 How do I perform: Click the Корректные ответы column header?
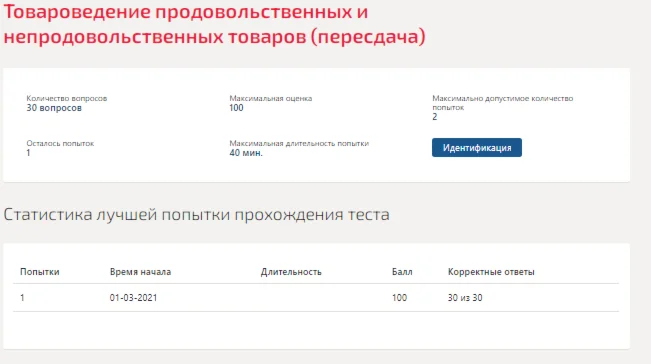point(491,272)
